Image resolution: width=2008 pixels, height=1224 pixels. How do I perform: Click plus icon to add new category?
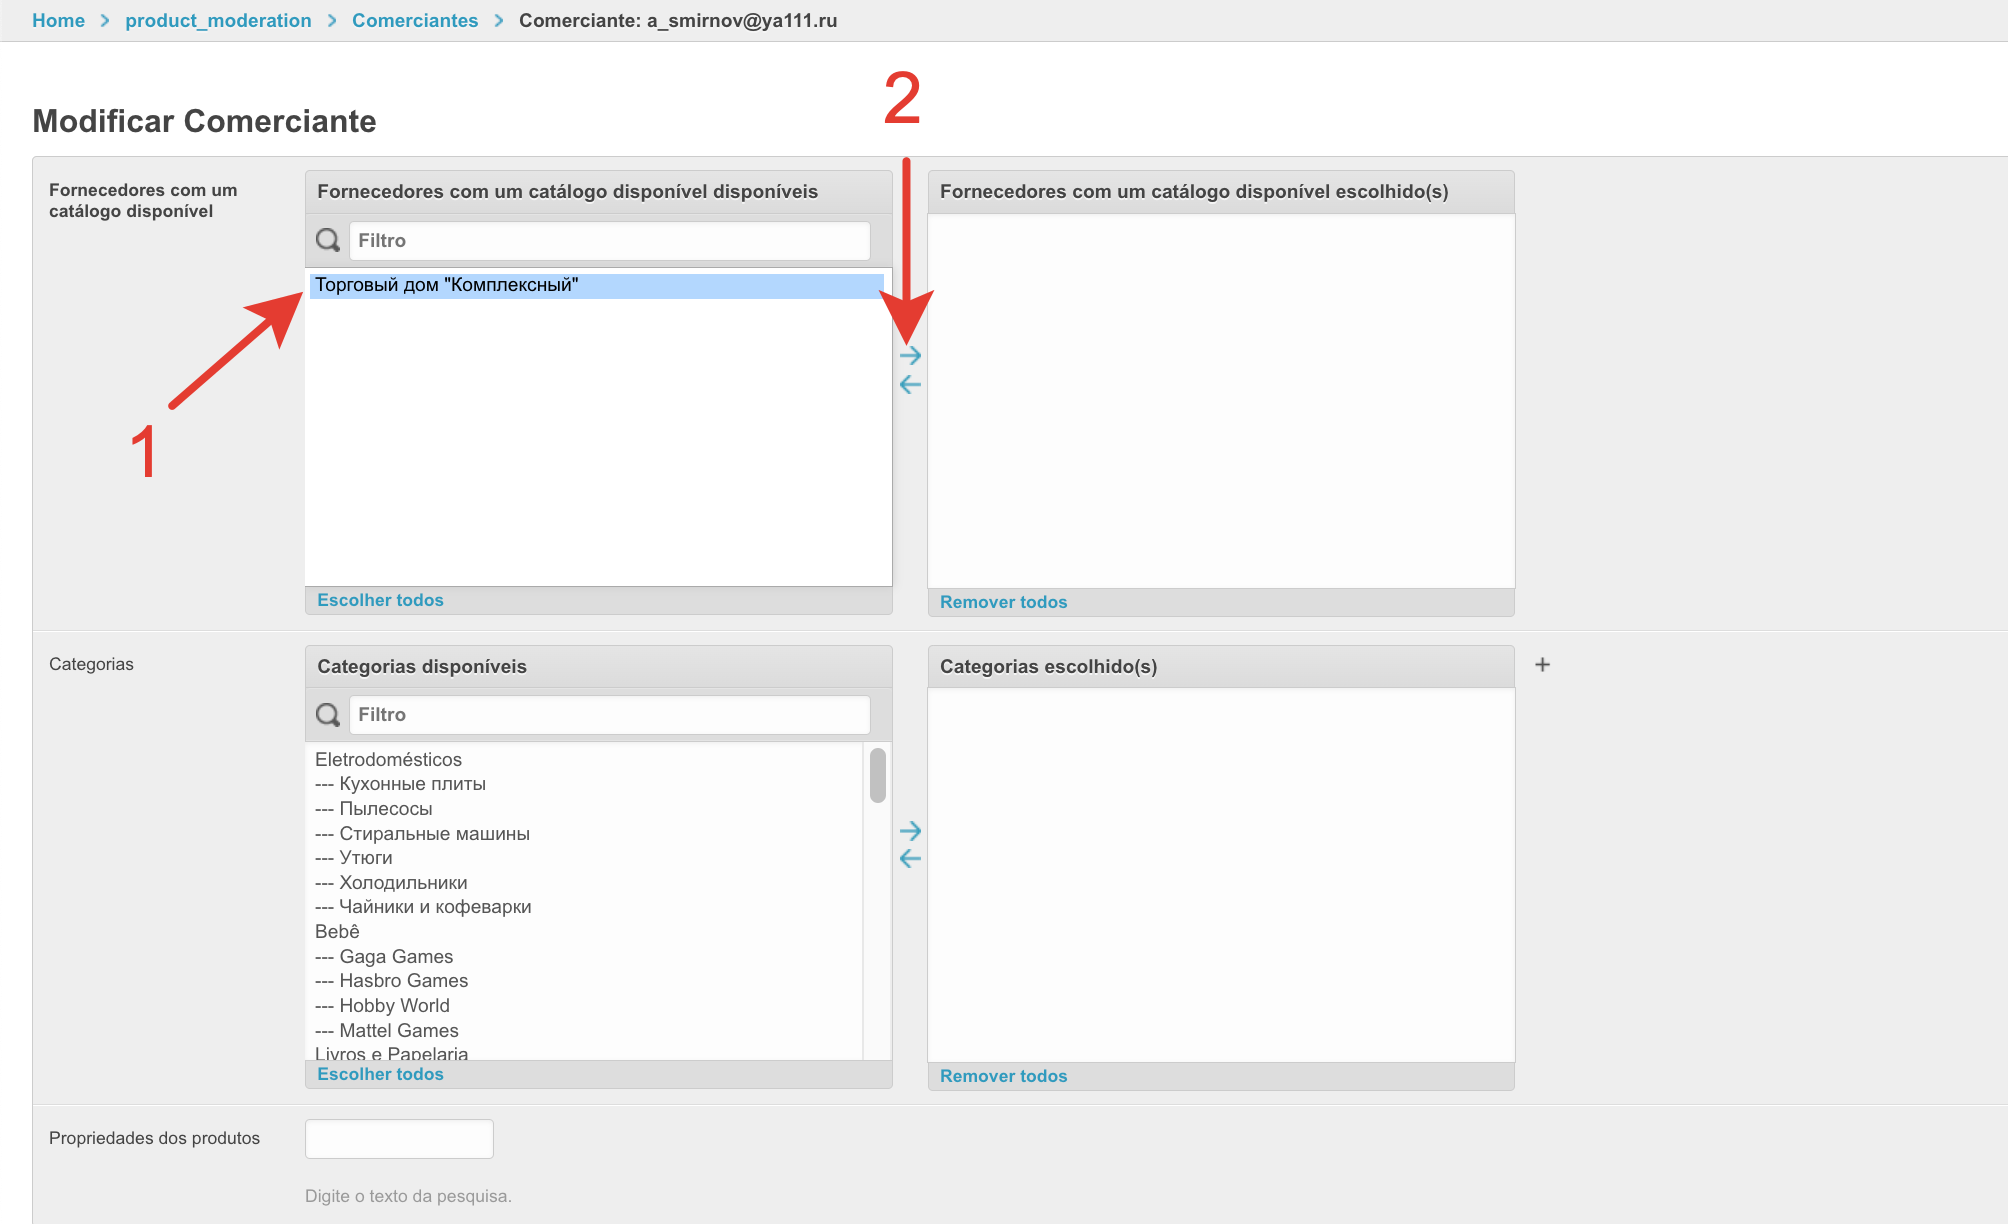pos(1542,665)
